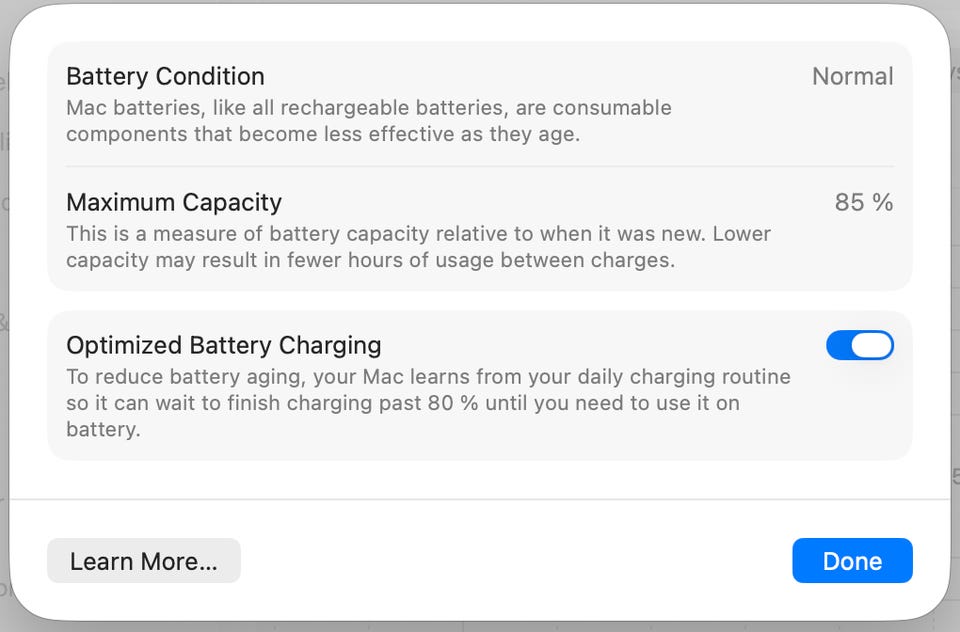This screenshot has width=960, height=632.
Task: Click the divider line below the battery condition description
Action: 480,166
